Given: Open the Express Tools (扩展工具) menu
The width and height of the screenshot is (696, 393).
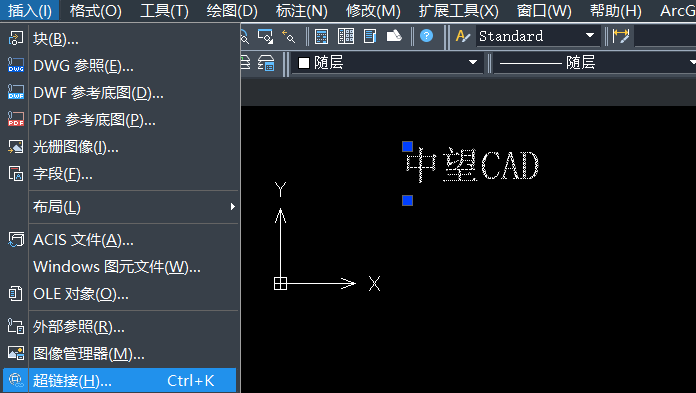Looking at the screenshot, I should pos(459,10).
